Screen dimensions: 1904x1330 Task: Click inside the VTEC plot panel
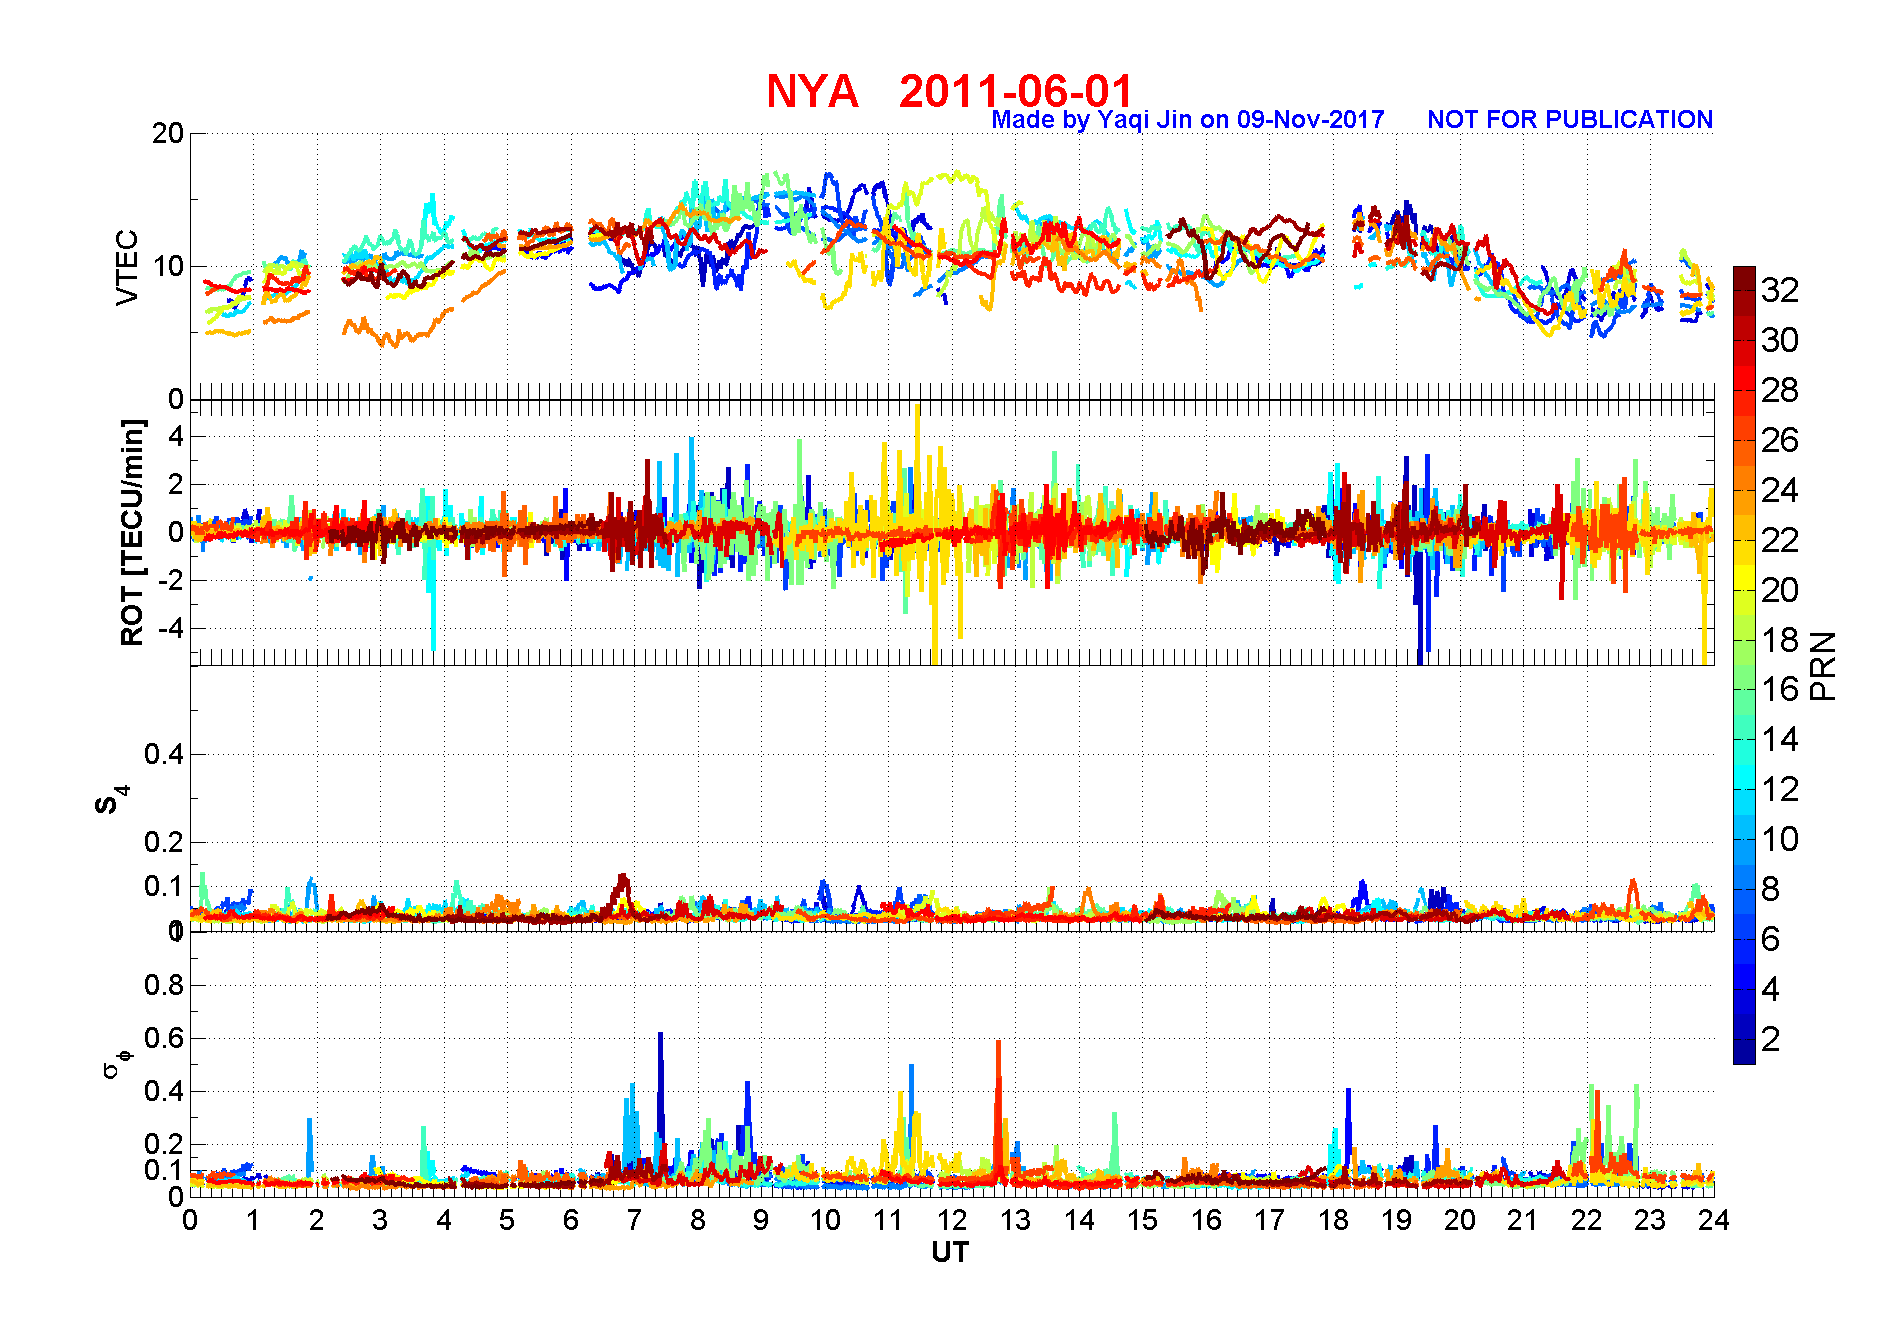952,266
